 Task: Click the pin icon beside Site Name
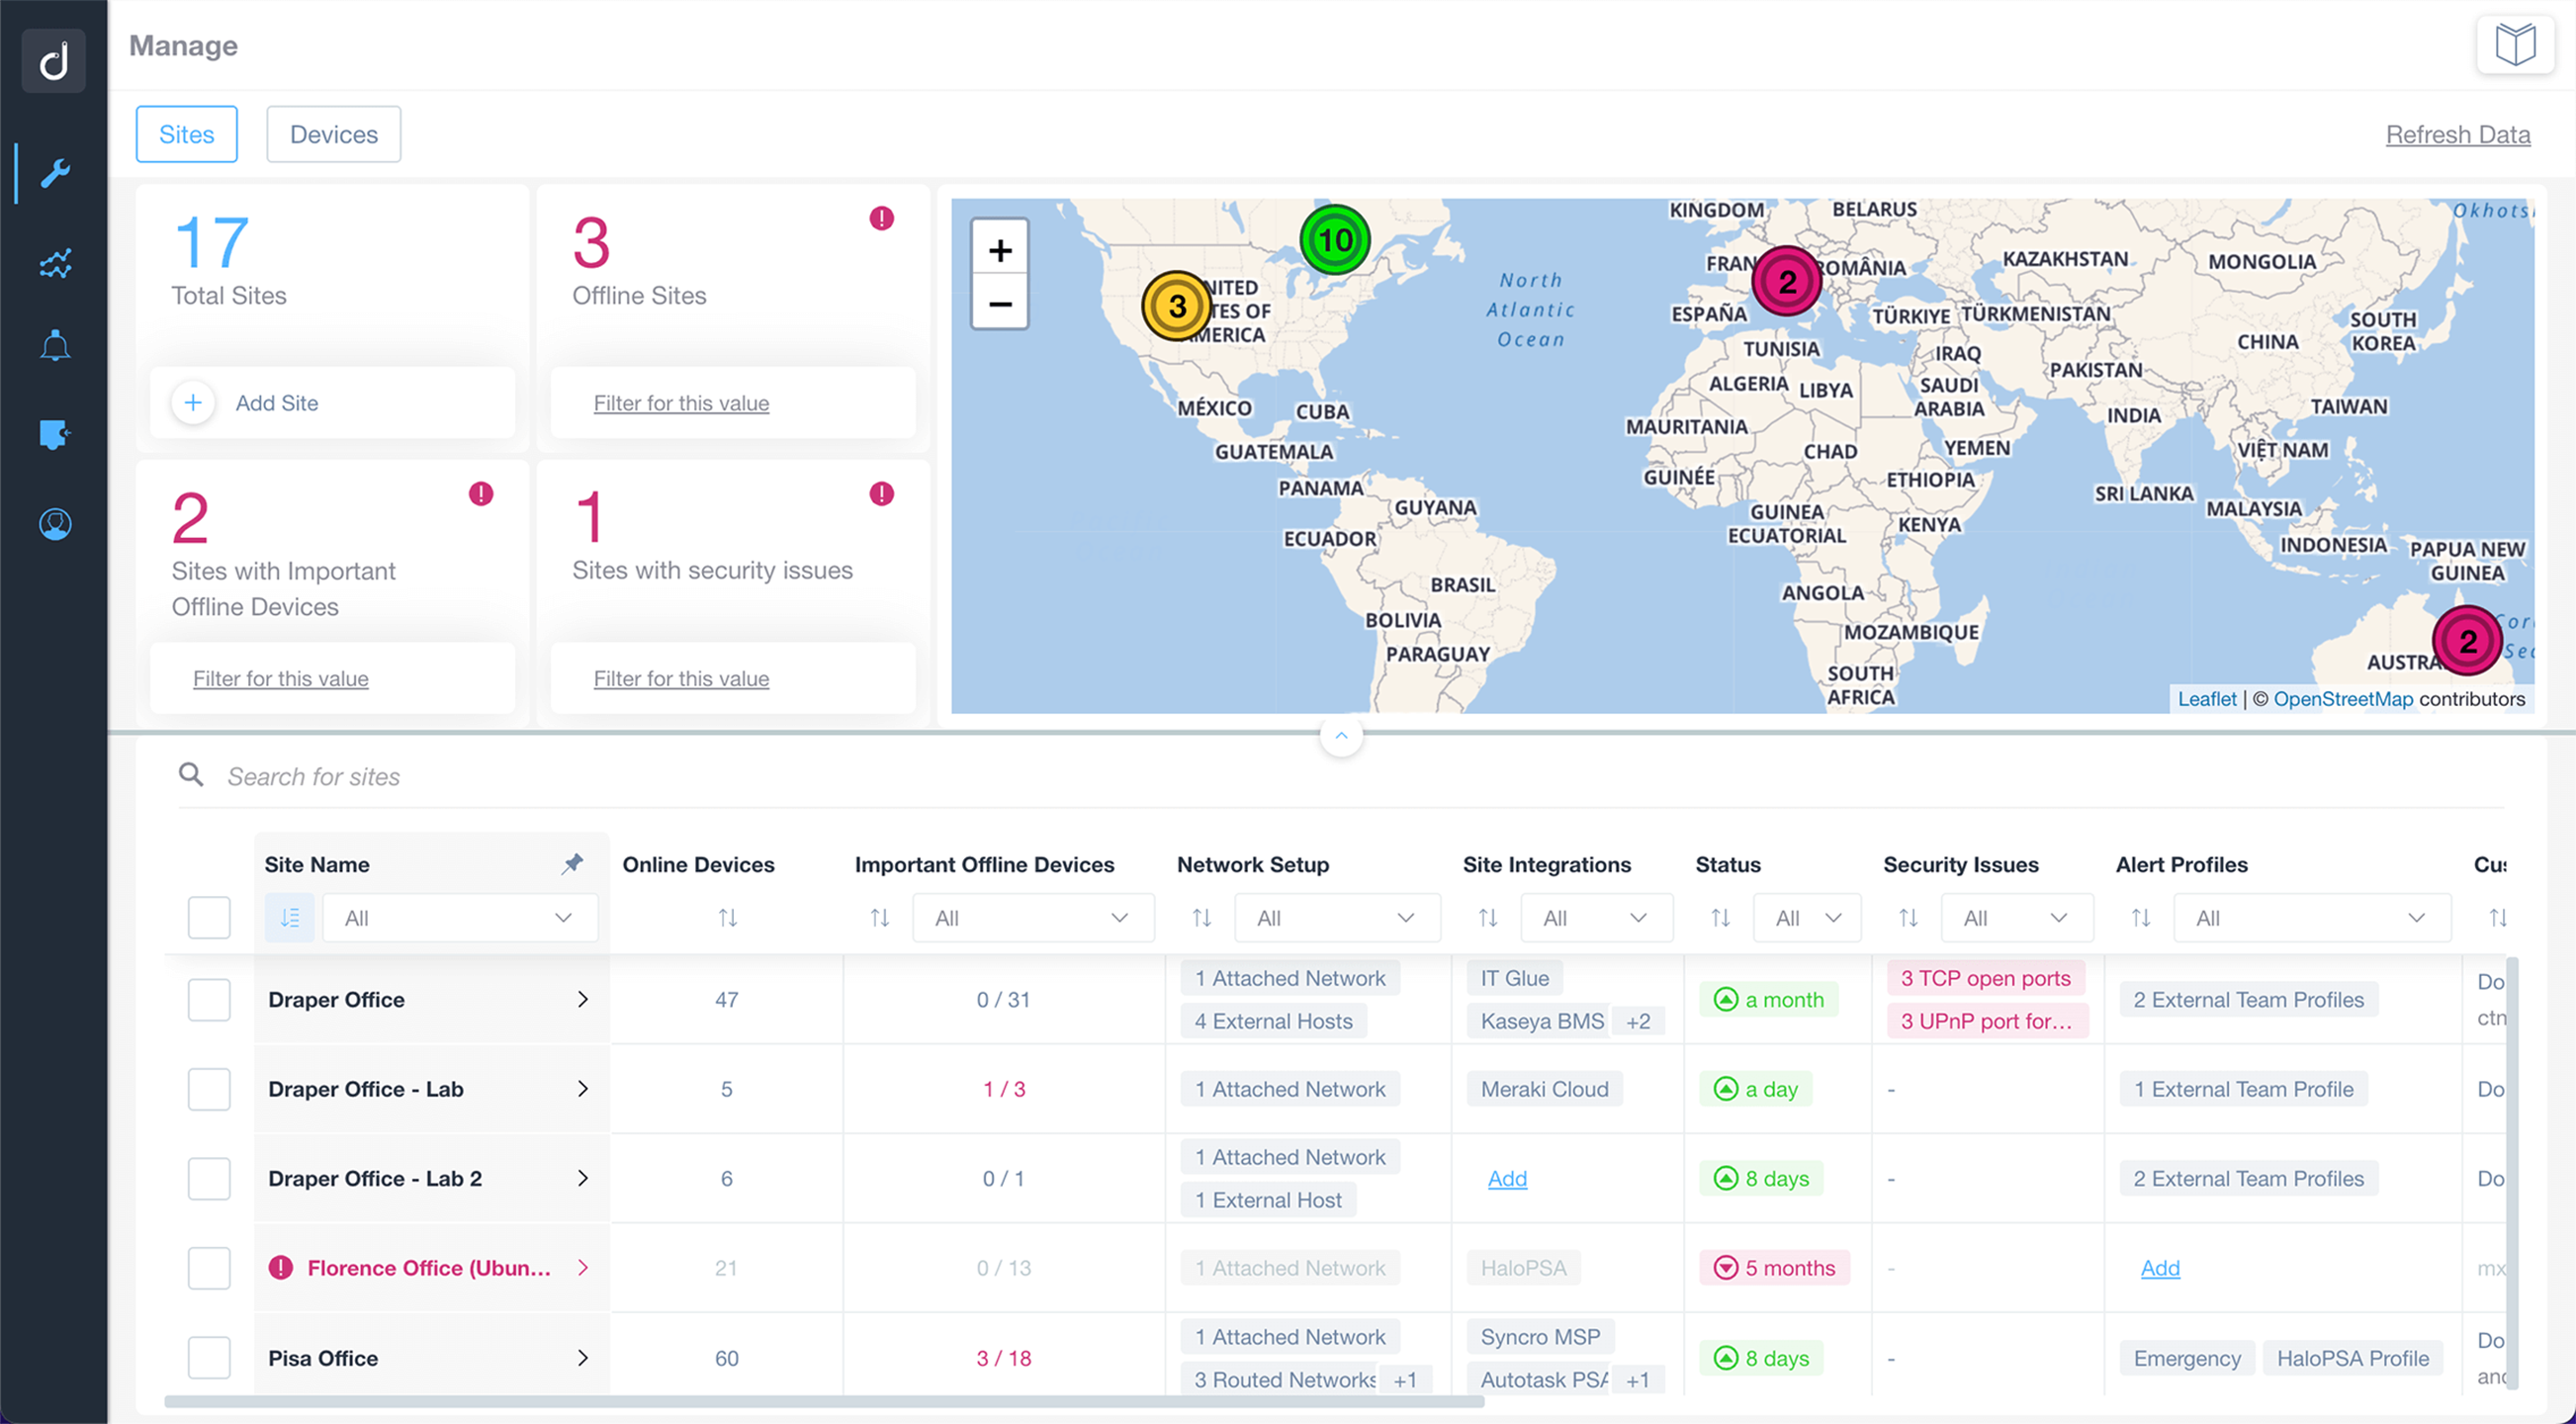coord(572,864)
